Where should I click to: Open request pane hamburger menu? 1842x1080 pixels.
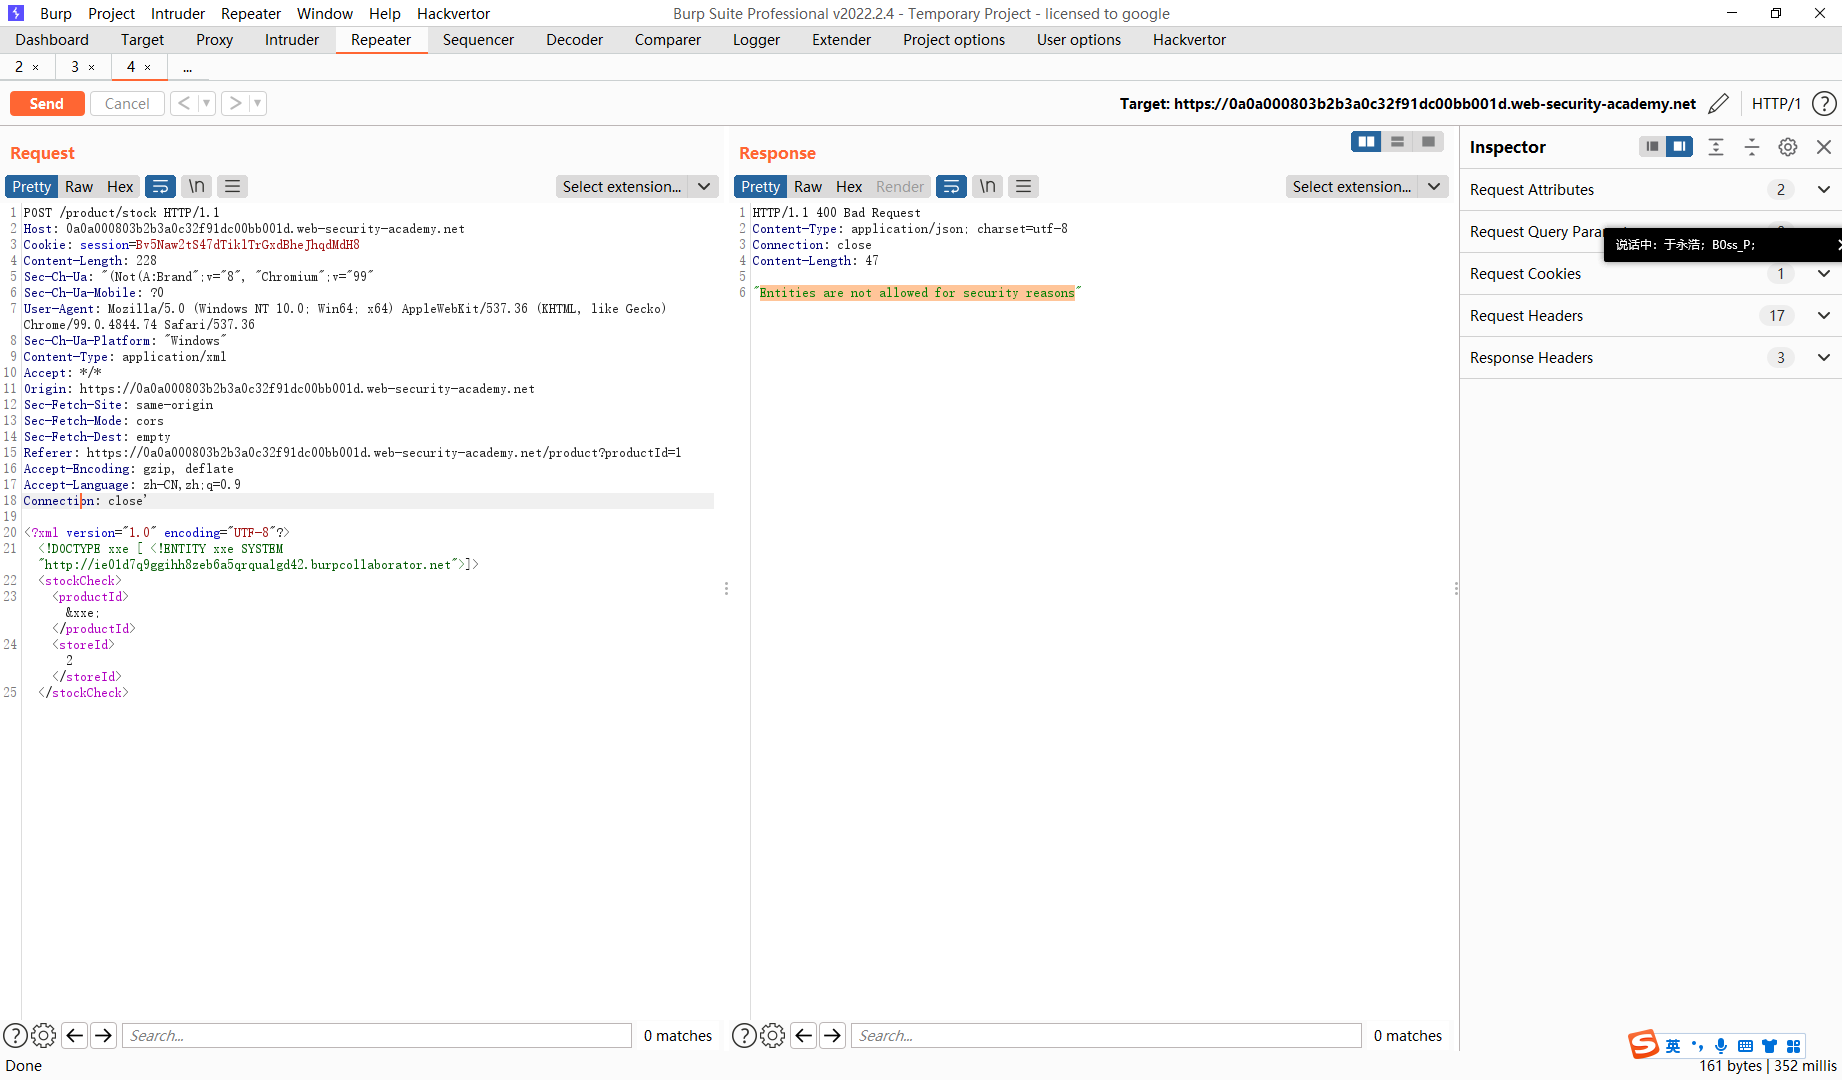233,186
